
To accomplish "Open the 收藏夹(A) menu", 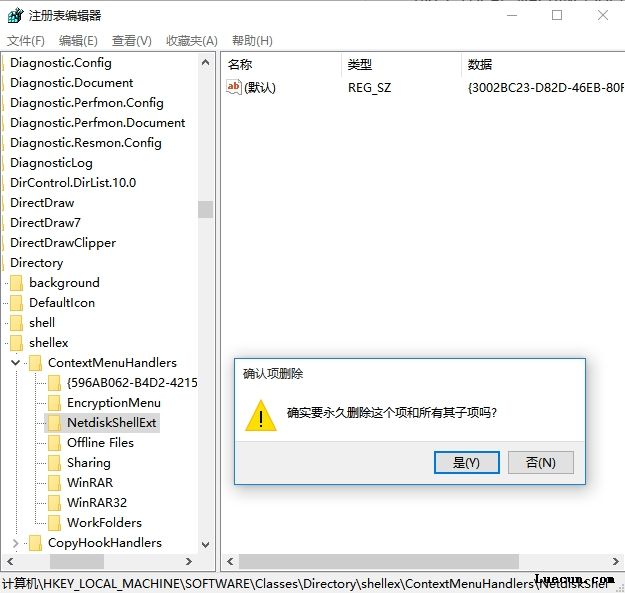I will [x=192, y=41].
